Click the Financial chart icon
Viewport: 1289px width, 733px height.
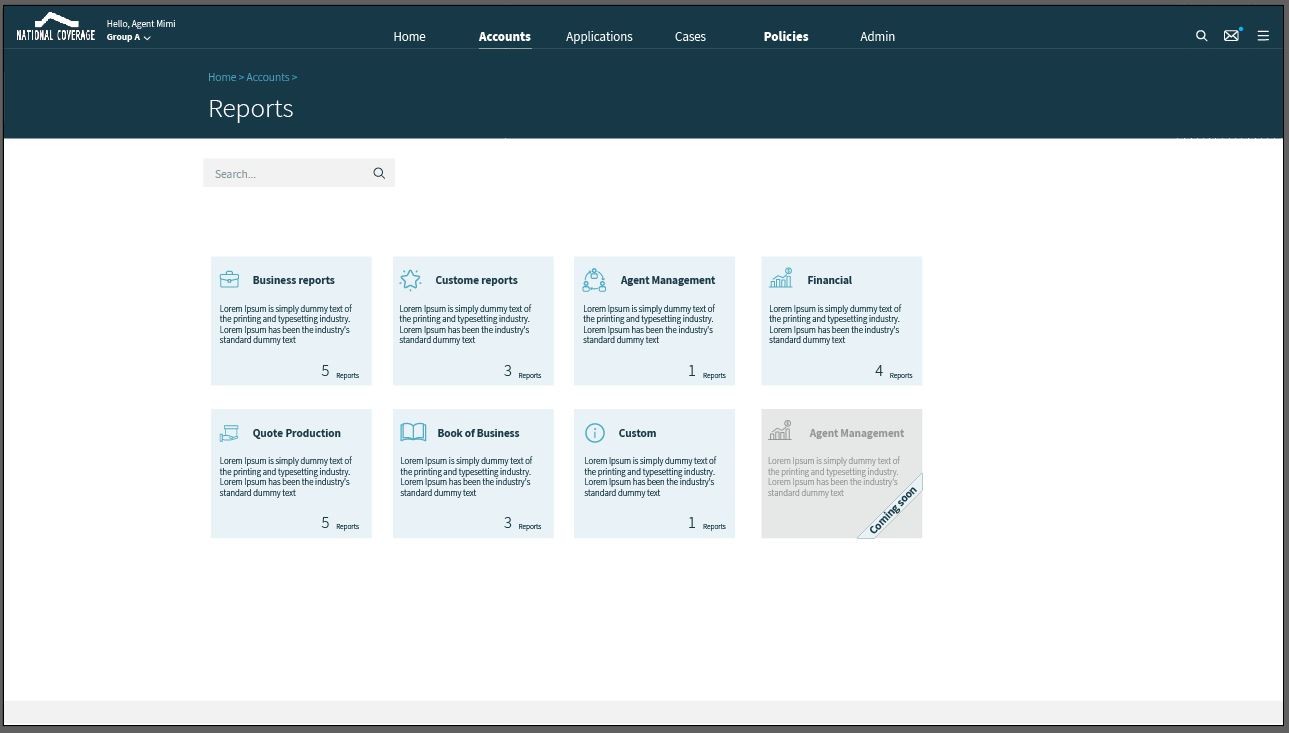pyautogui.click(x=781, y=278)
